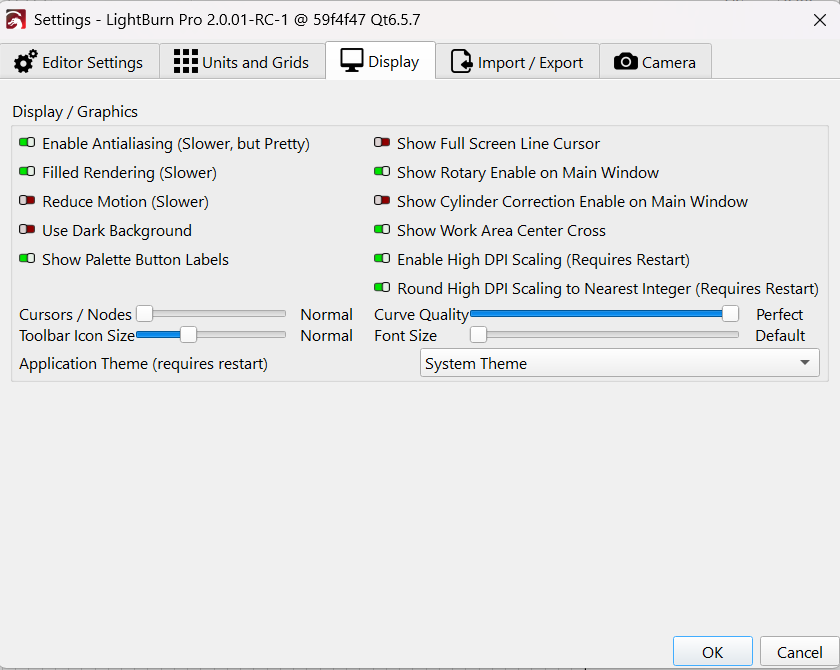840x670 pixels.
Task: Click the Font Size slider handle
Action: point(478,335)
